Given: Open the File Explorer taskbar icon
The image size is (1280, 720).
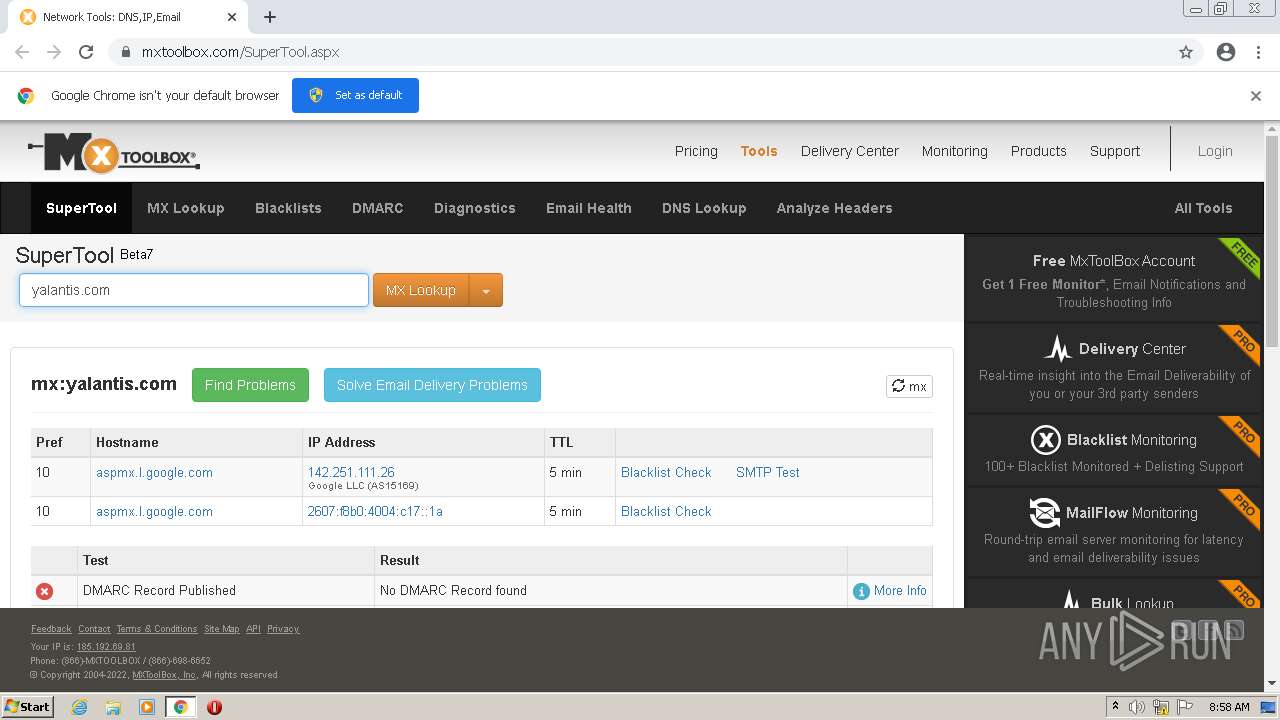Looking at the screenshot, I should [113, 707].
